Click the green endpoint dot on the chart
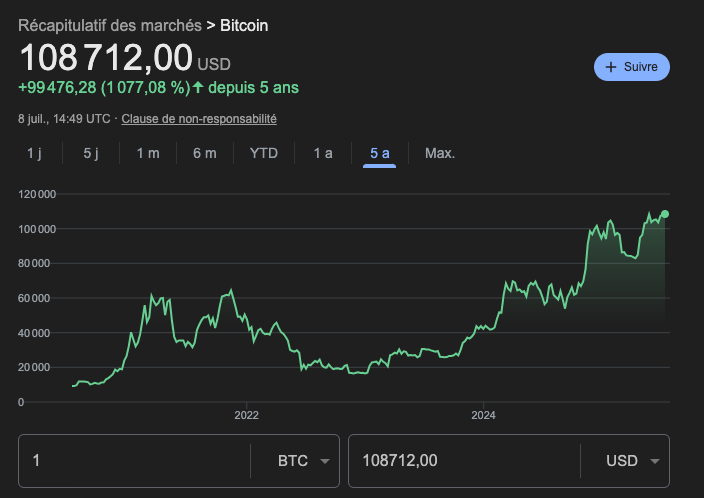Image resolution: width=704 pixels, height=498 pixels. click(x=665, y=214)
